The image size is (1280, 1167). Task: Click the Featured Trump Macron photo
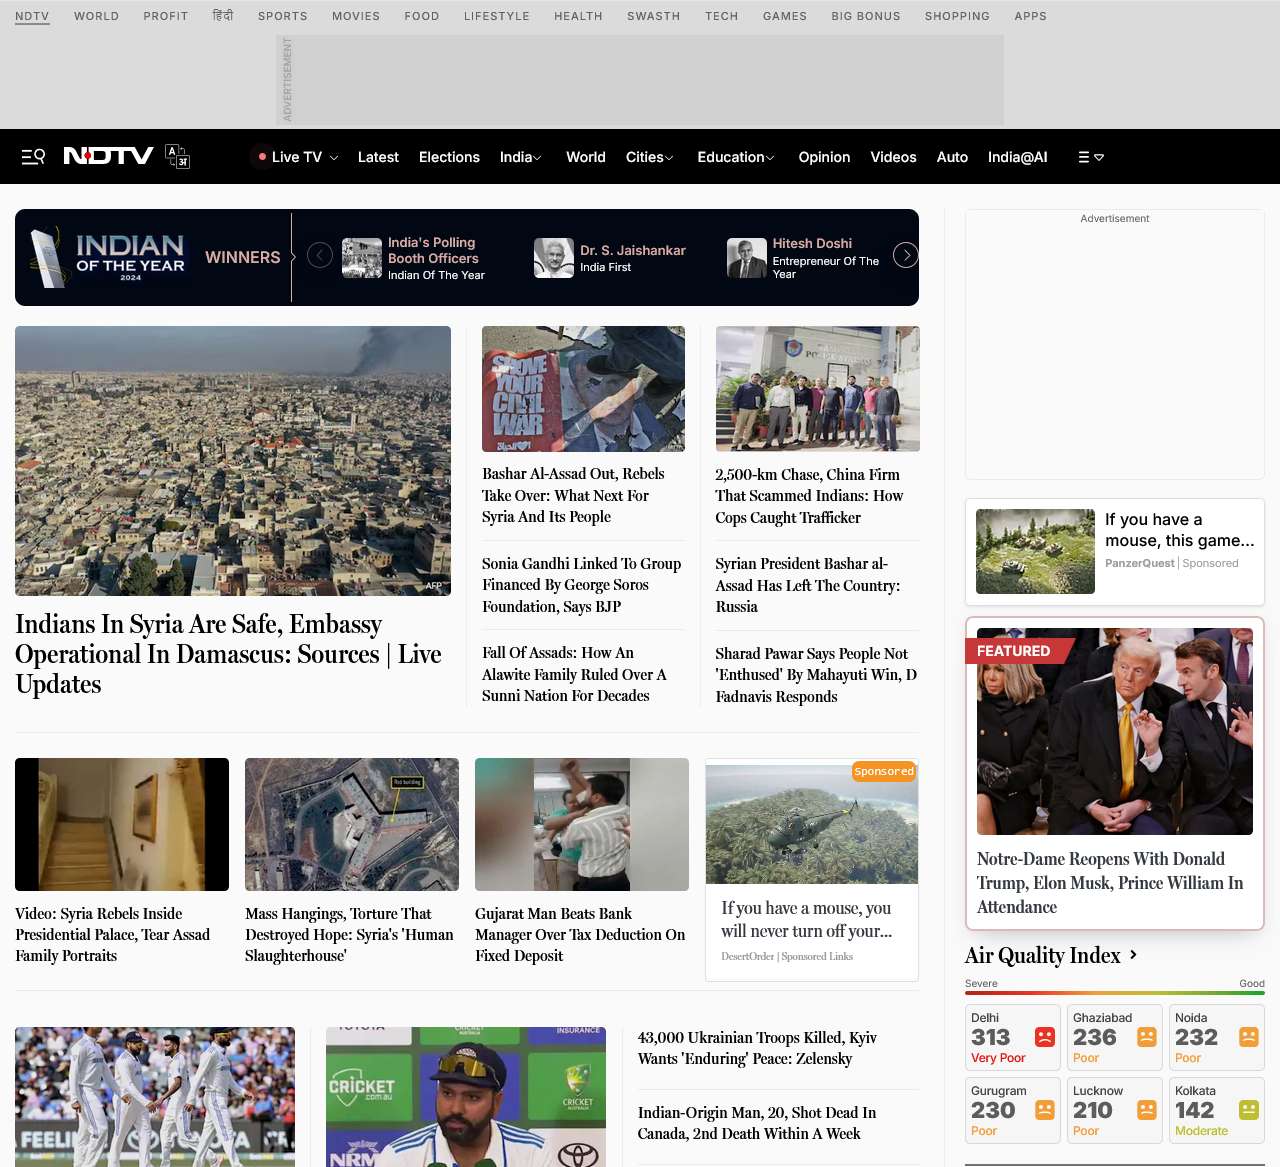point(1115,731)
